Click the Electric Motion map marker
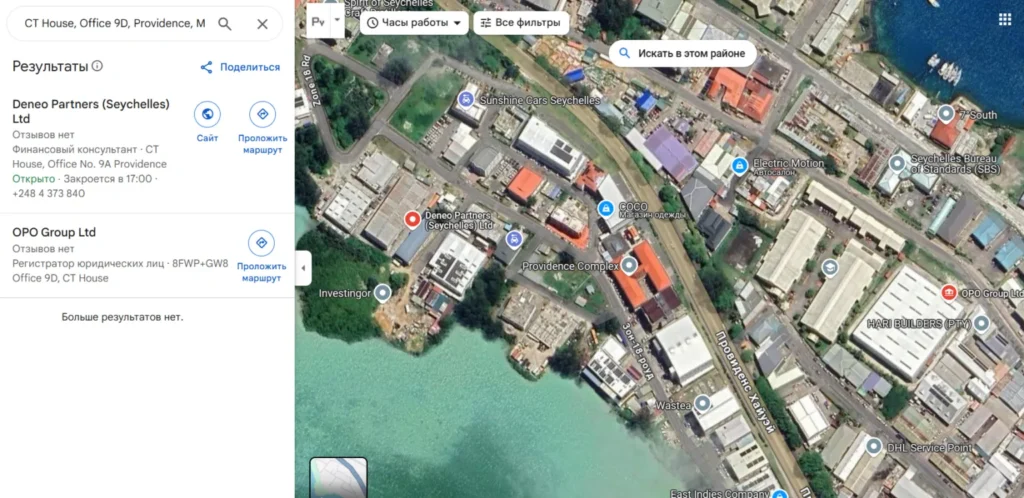 (739, 165)
